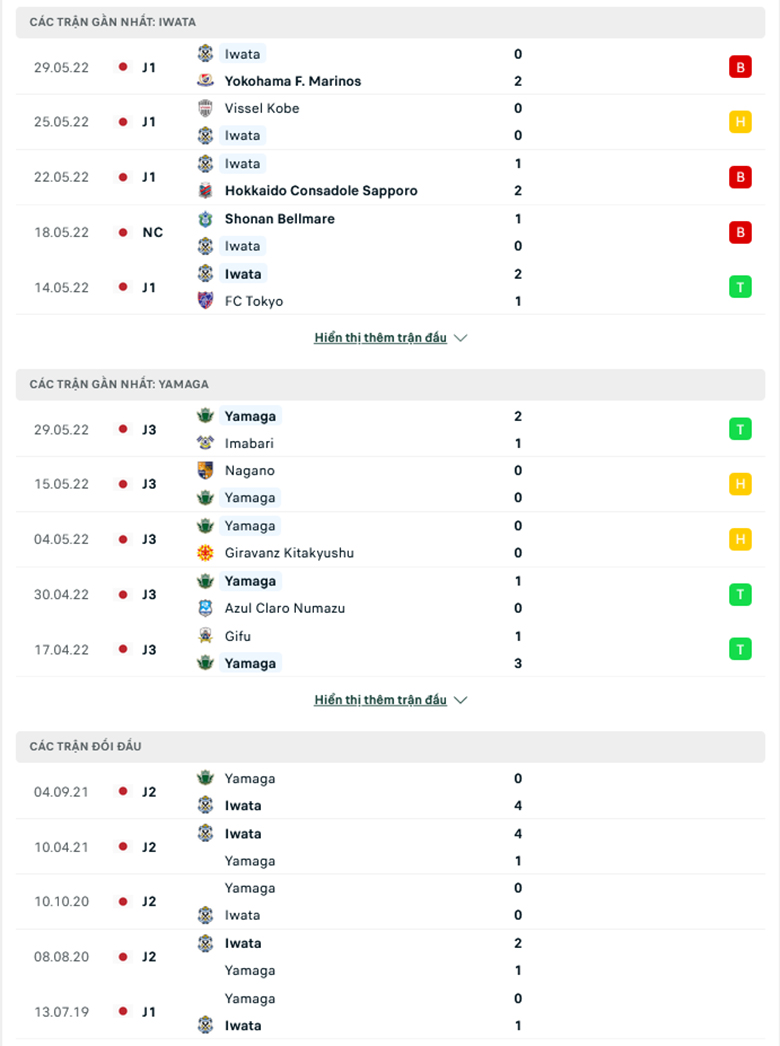Image resolution: width=780 pixels, height=1046 pixels.
Task: Click the Vissel Kobe team crest
Action: 206,108
